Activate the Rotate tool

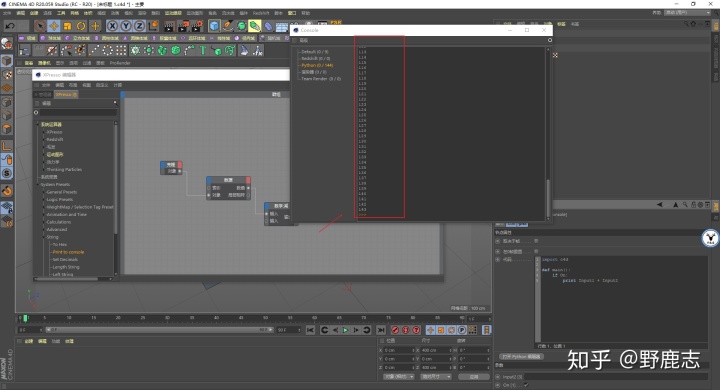(x=81, y=26)
